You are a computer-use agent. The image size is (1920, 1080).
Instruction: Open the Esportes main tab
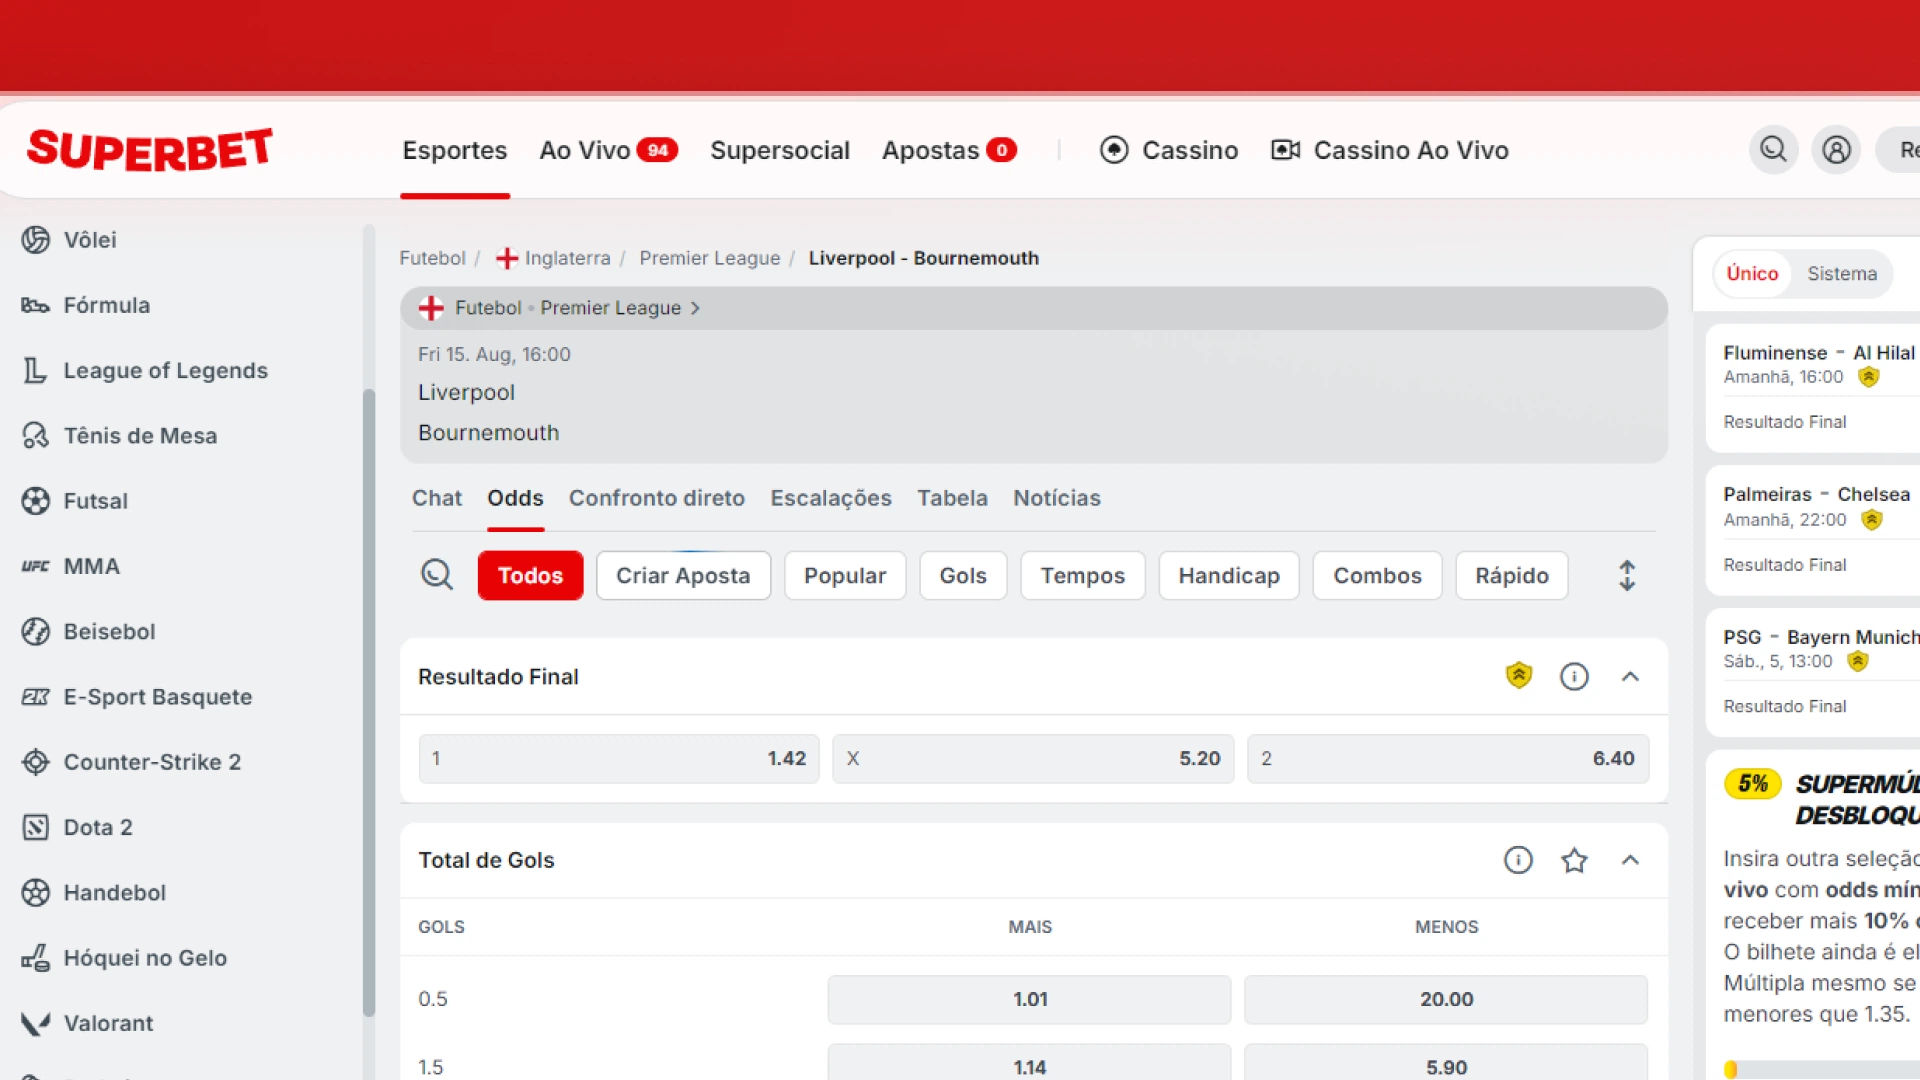455,150
